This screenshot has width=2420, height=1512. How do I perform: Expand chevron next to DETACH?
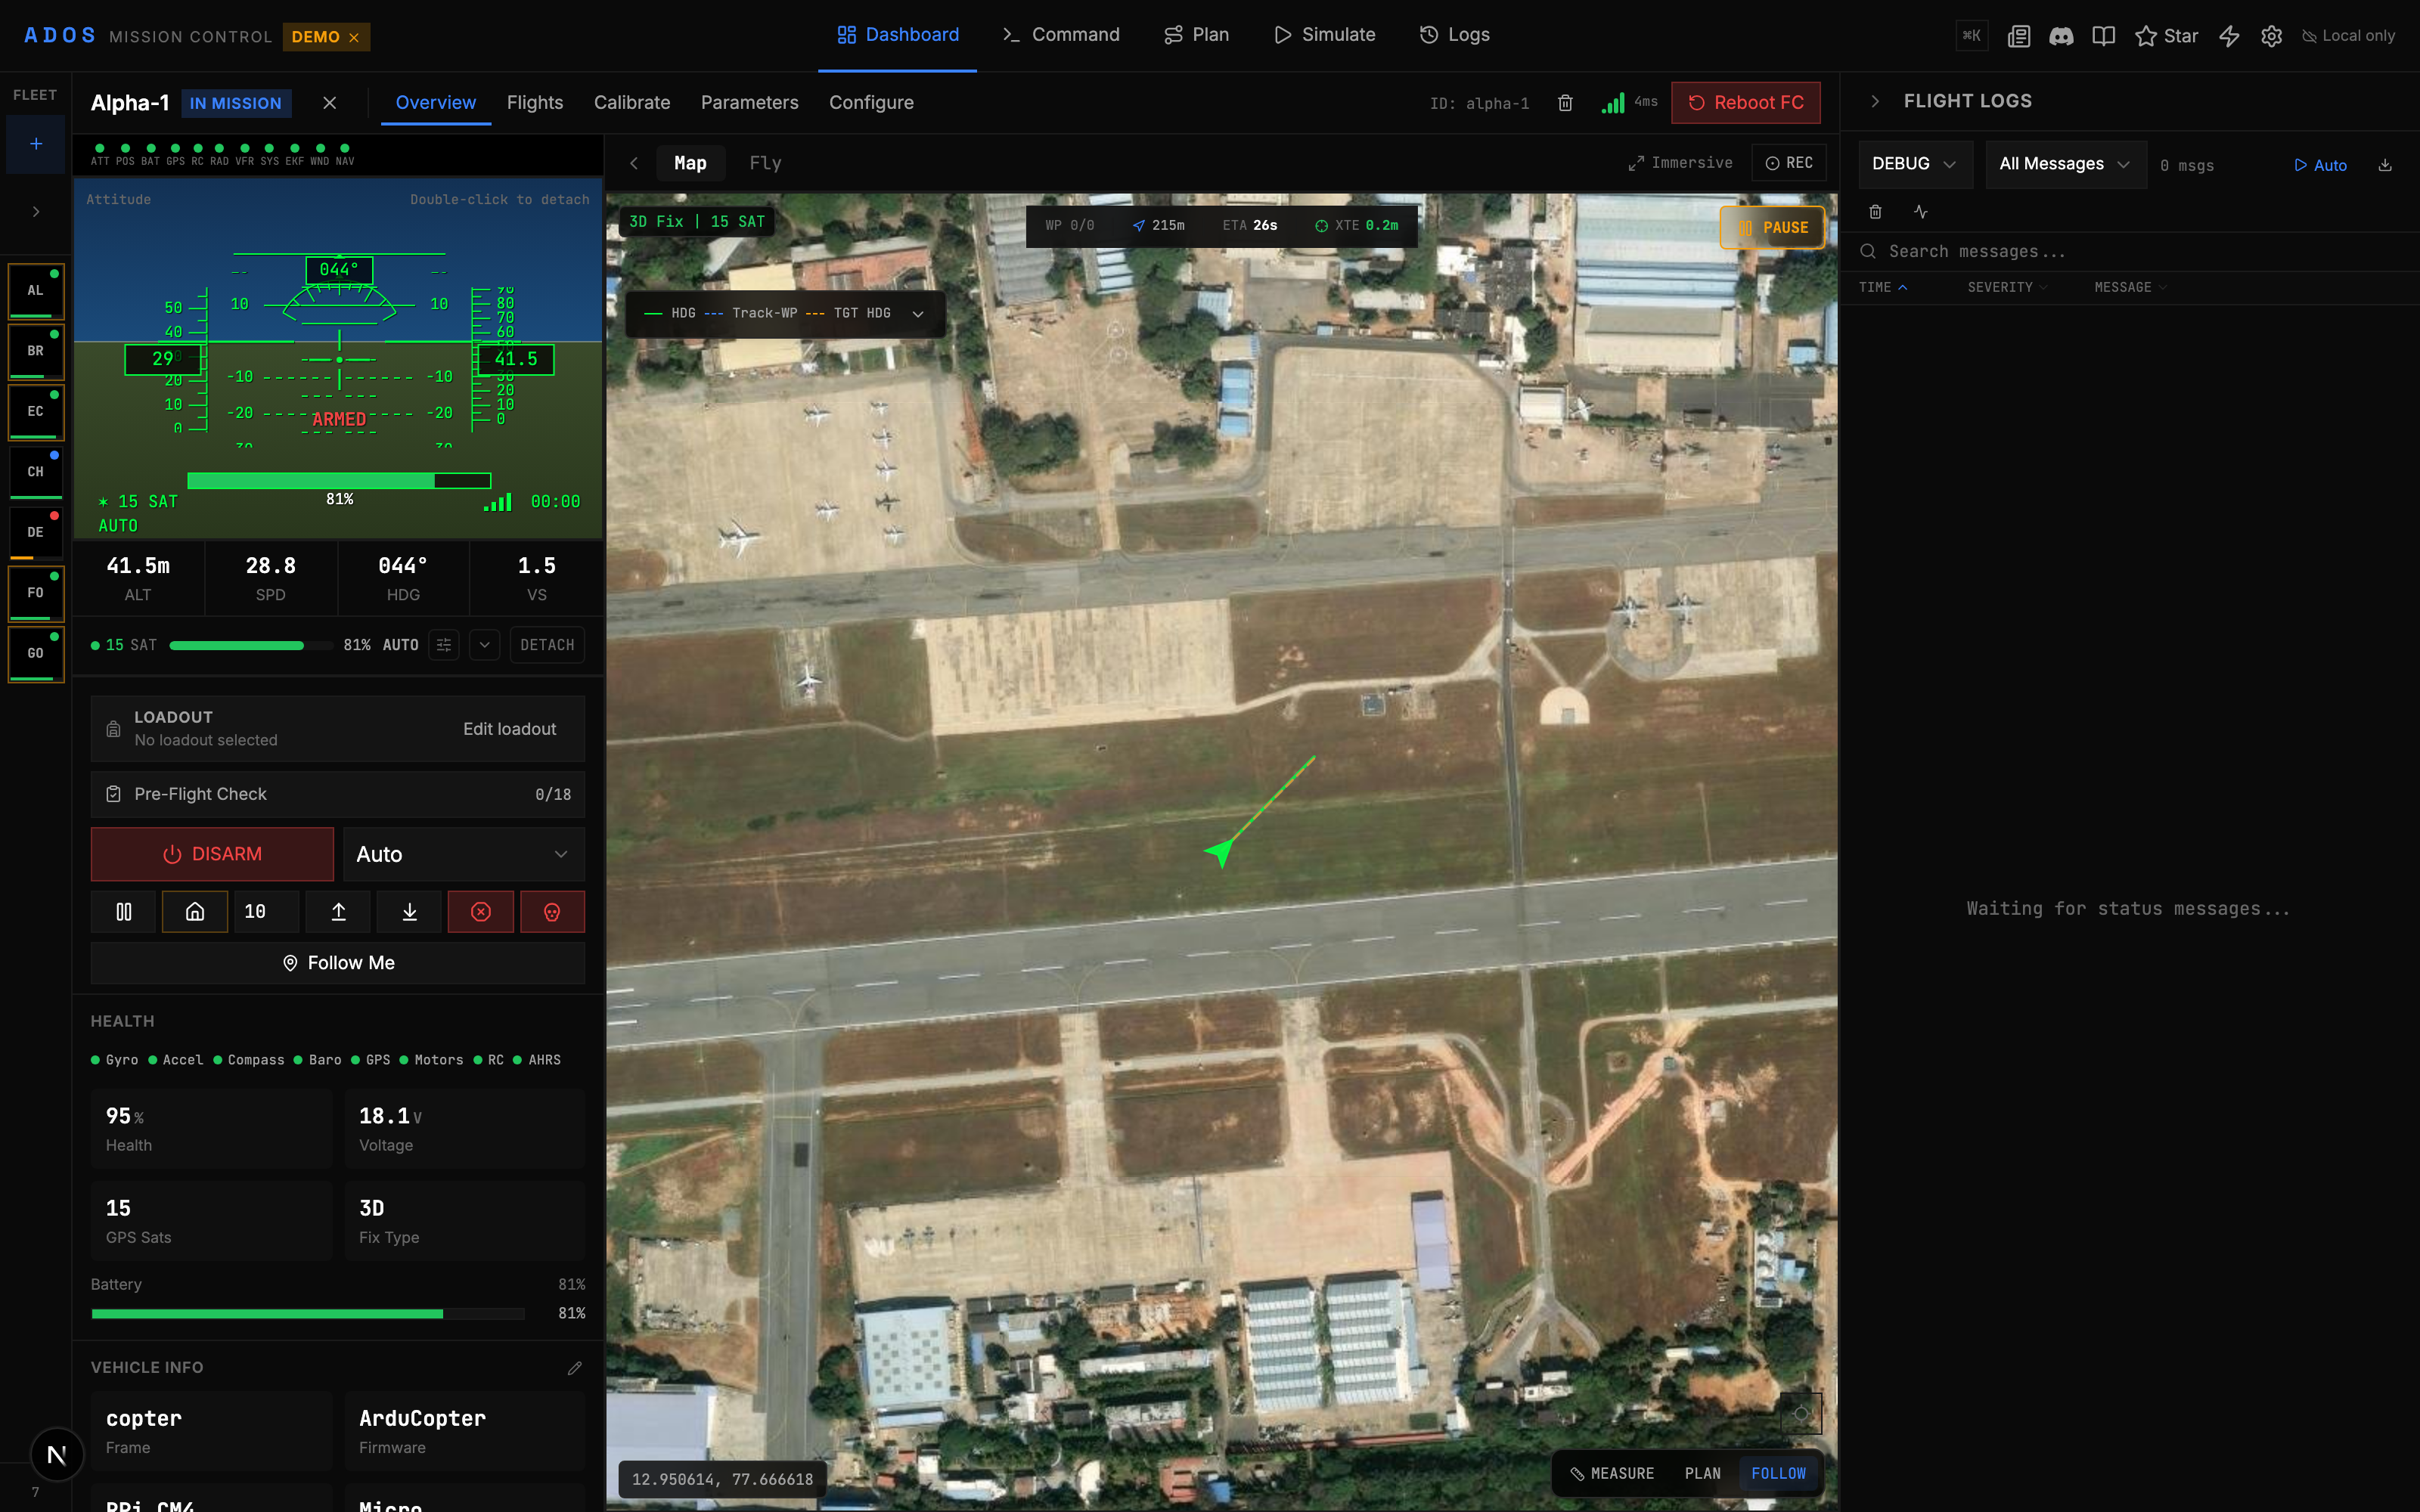[484, 645]
